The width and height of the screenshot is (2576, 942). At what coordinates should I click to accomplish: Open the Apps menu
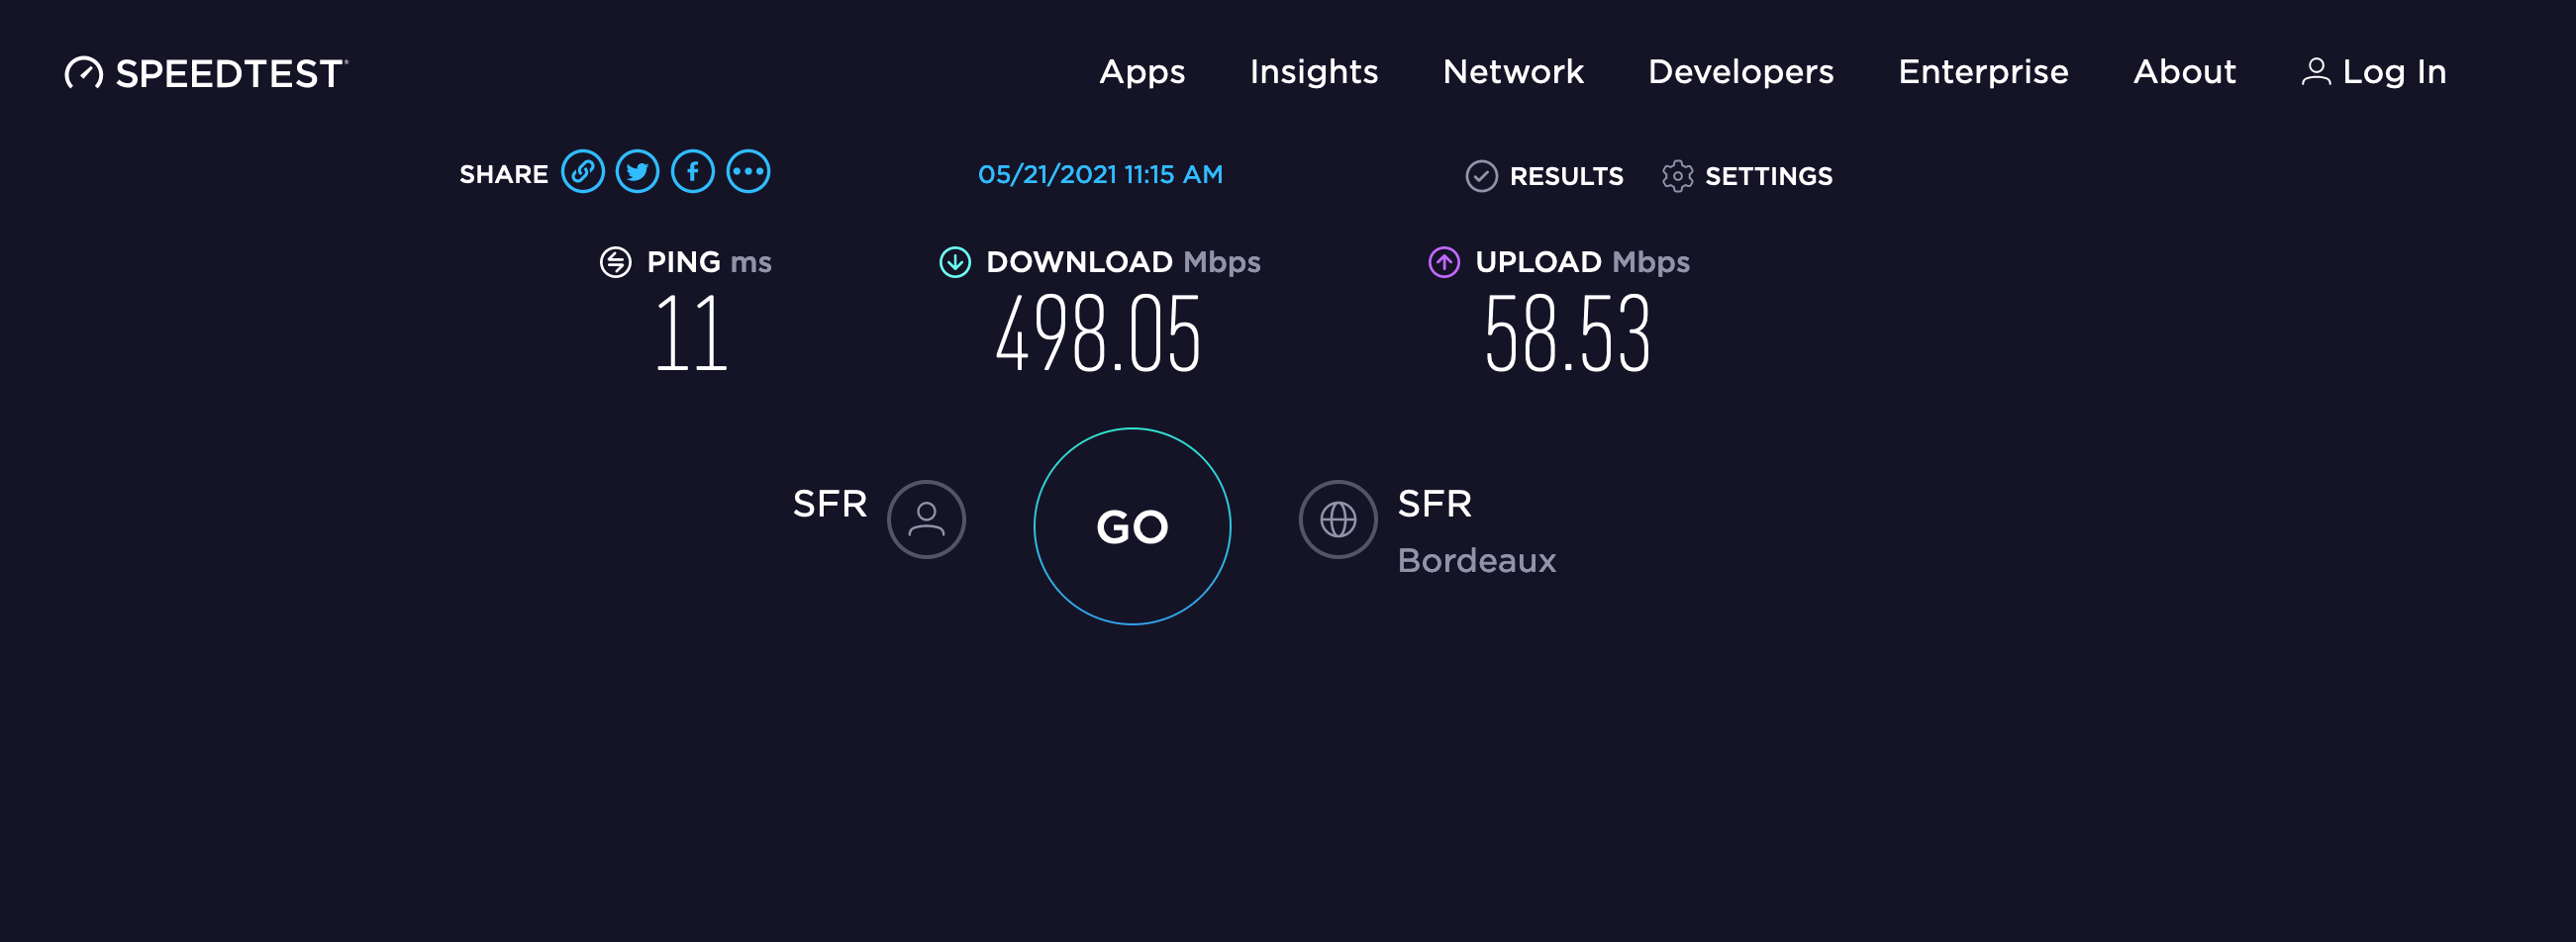coord(1142,72)
